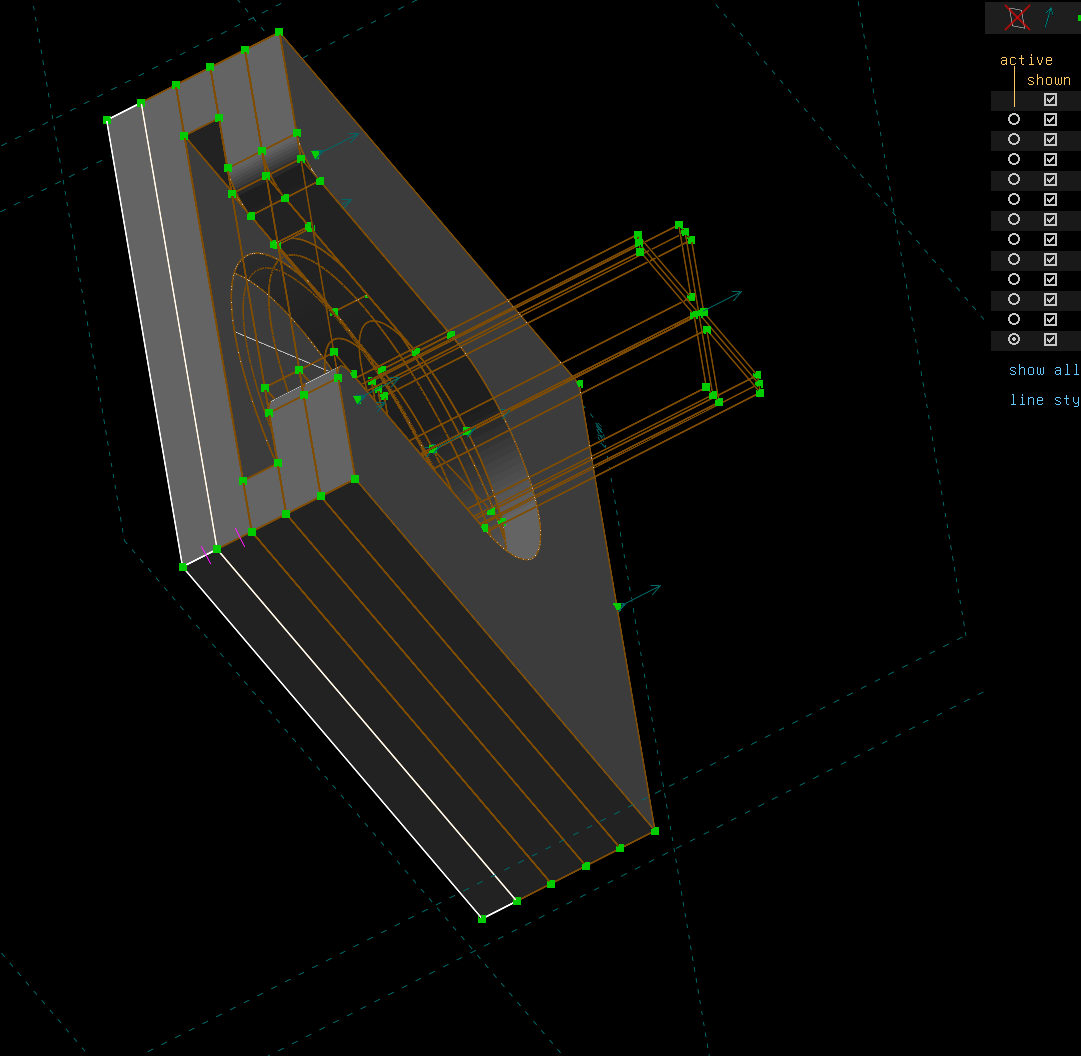Open the line style link

[1043, 400]
